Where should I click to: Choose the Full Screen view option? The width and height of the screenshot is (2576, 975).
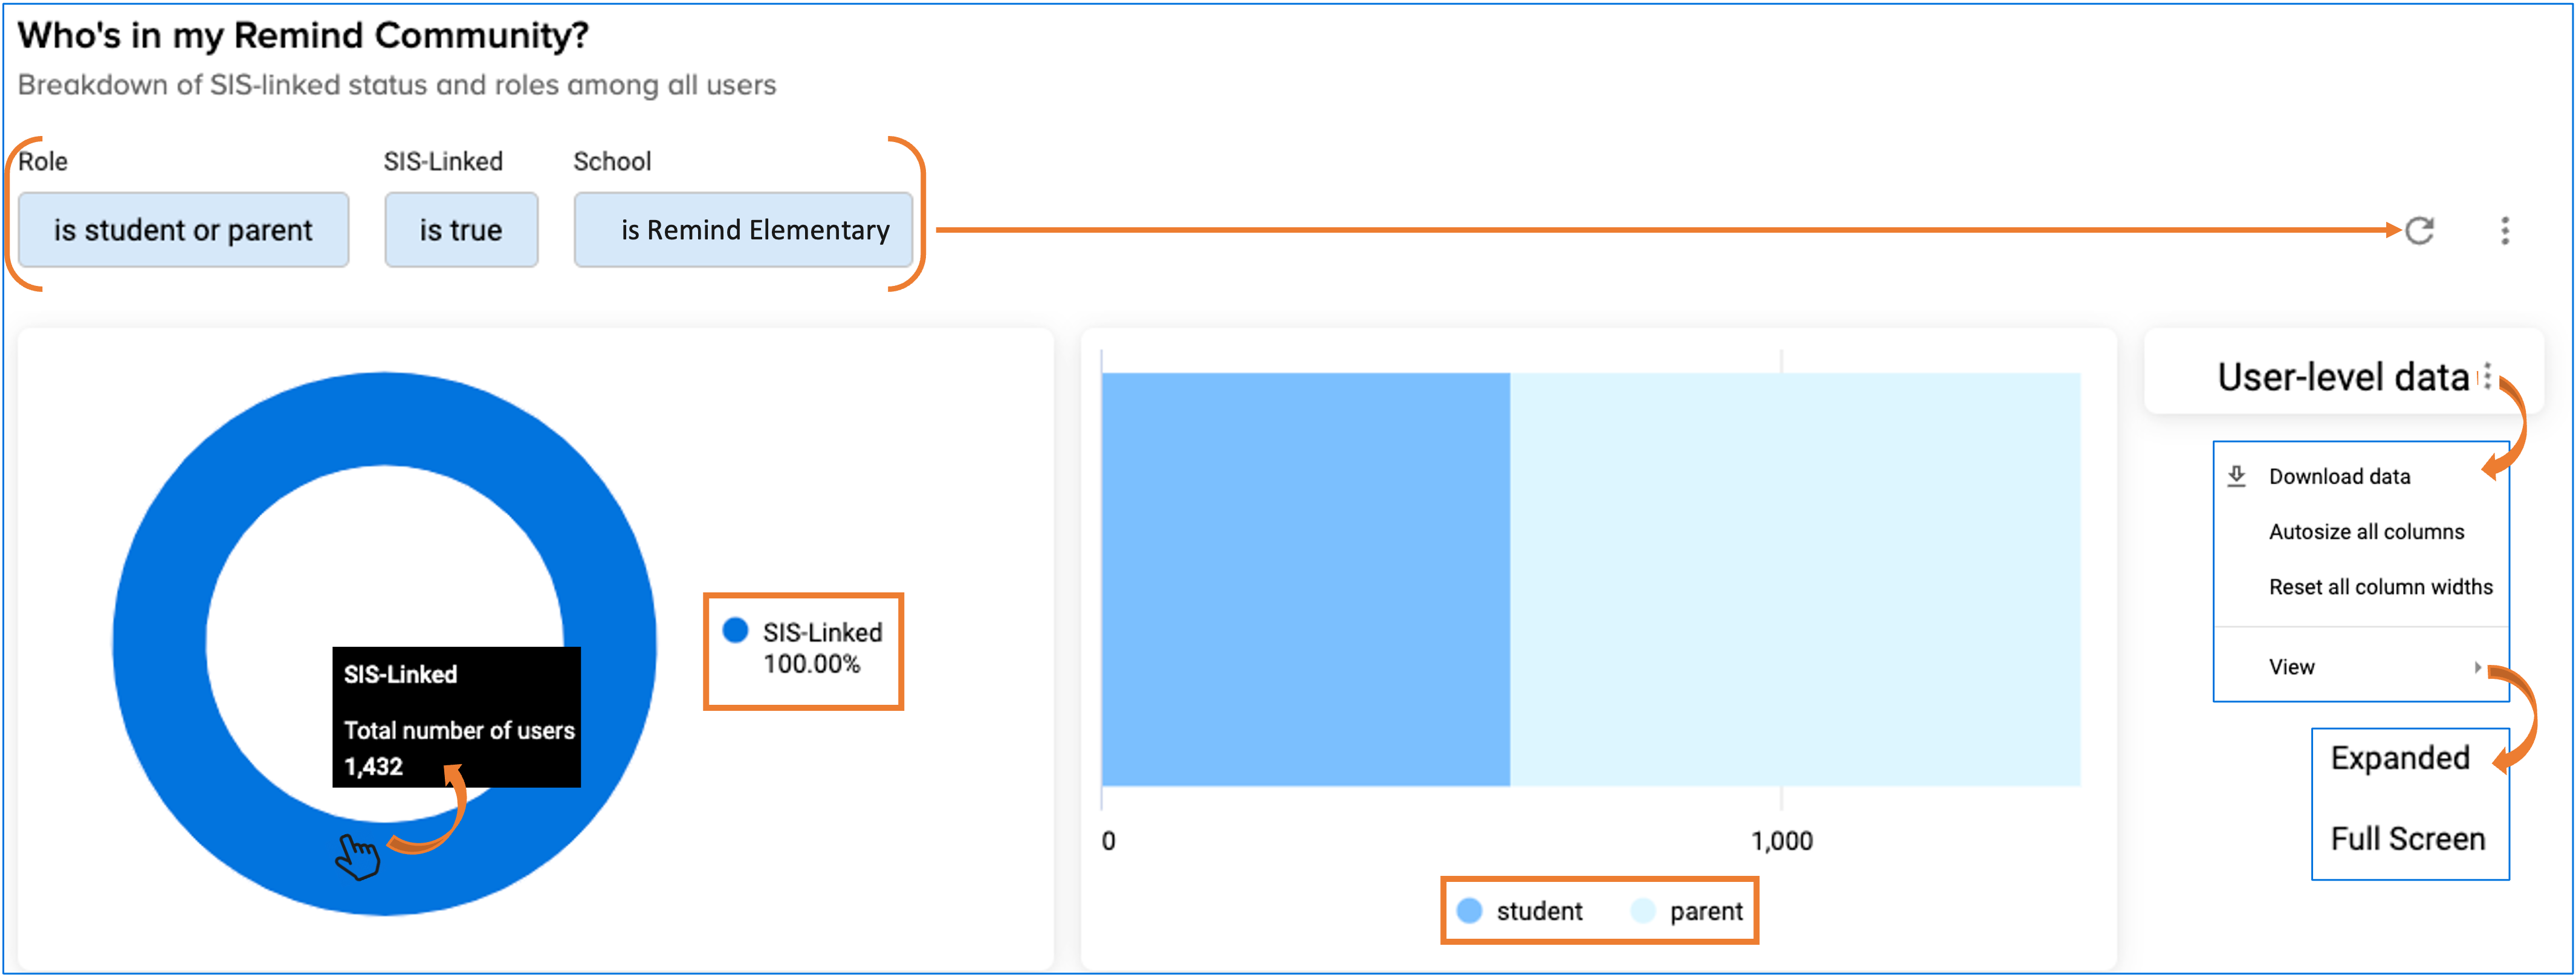(2407, 838)
